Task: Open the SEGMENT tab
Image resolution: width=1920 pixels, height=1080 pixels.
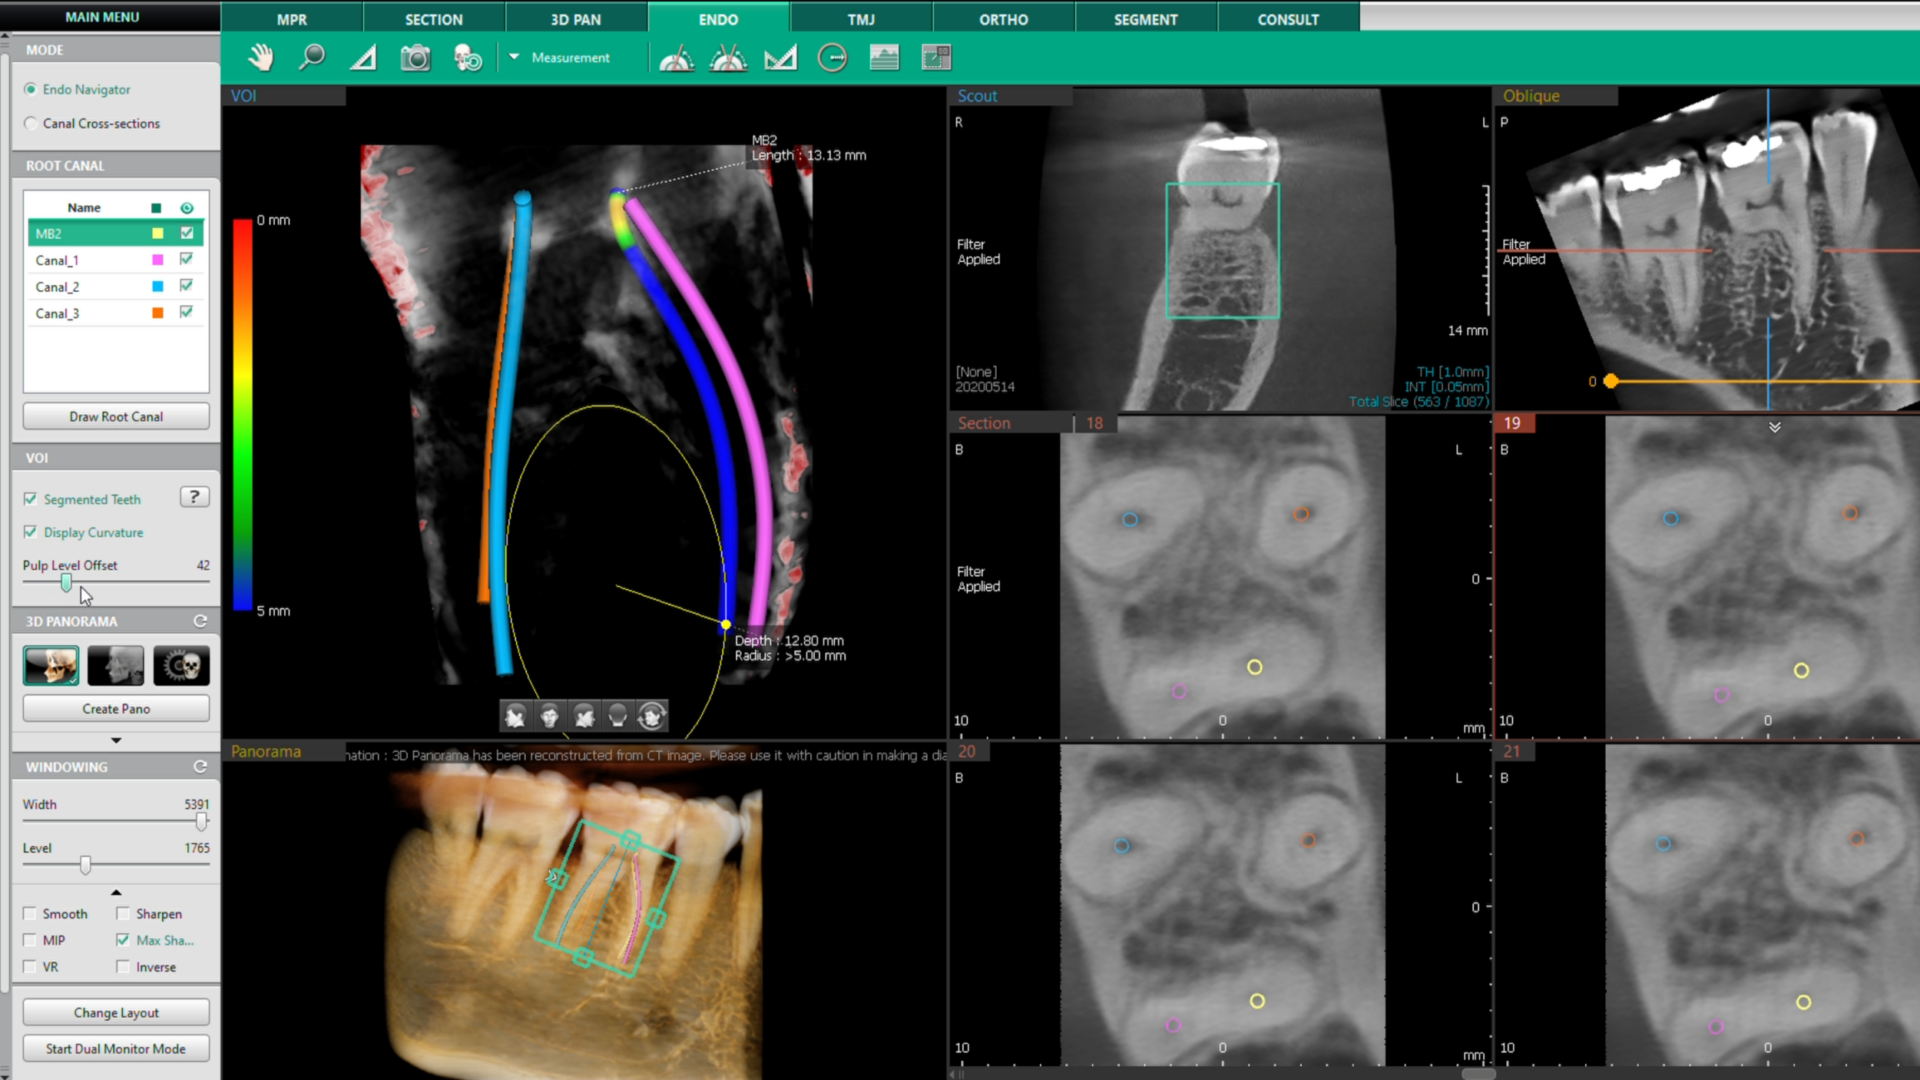Action: click(x=1146, y=19)
